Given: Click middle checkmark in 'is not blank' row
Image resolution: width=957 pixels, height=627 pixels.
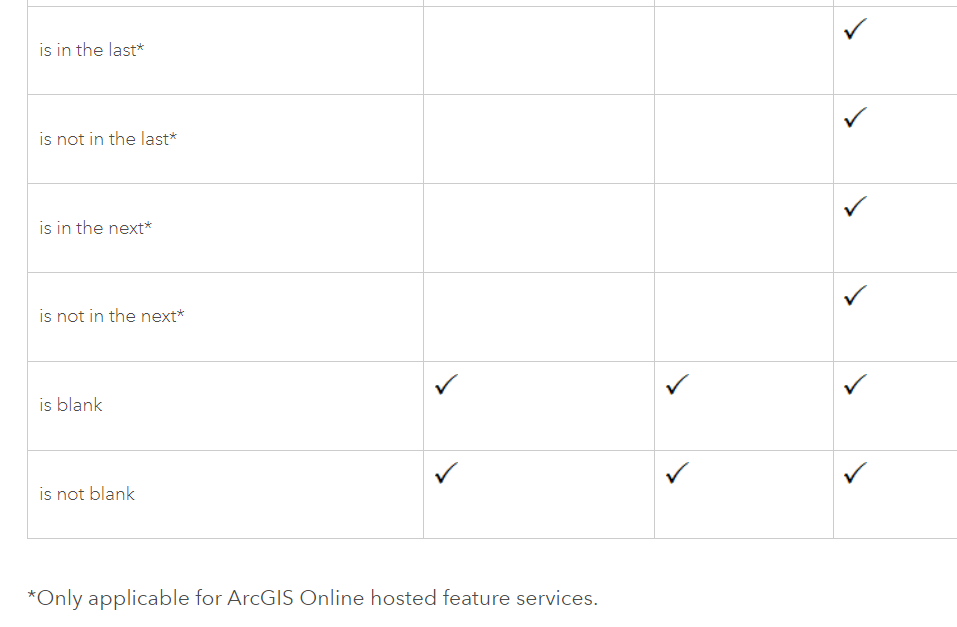Looking at the screenshot, I should [x=677, y=473].
